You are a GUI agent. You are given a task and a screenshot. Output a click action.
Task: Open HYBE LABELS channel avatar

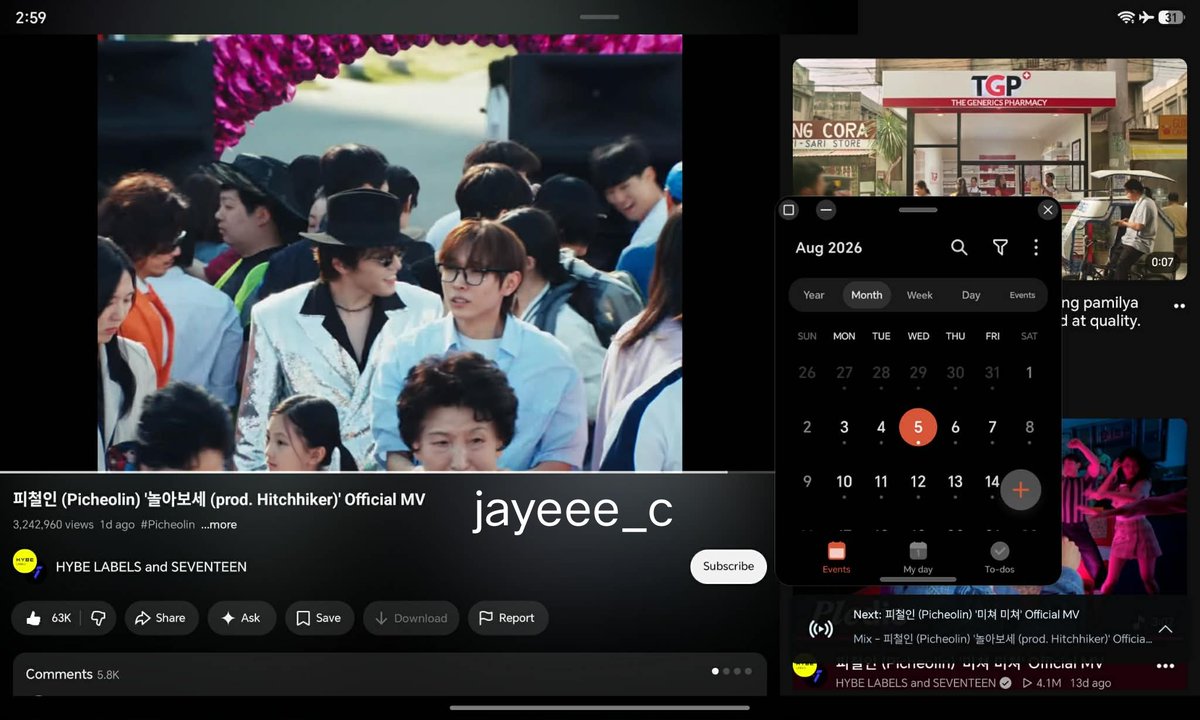coord(26,563)
